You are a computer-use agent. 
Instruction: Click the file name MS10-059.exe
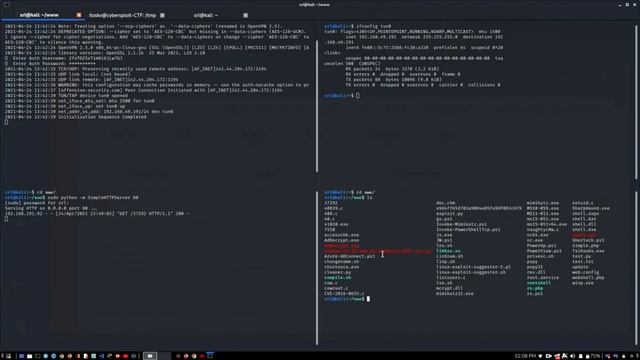coord(543,208)
